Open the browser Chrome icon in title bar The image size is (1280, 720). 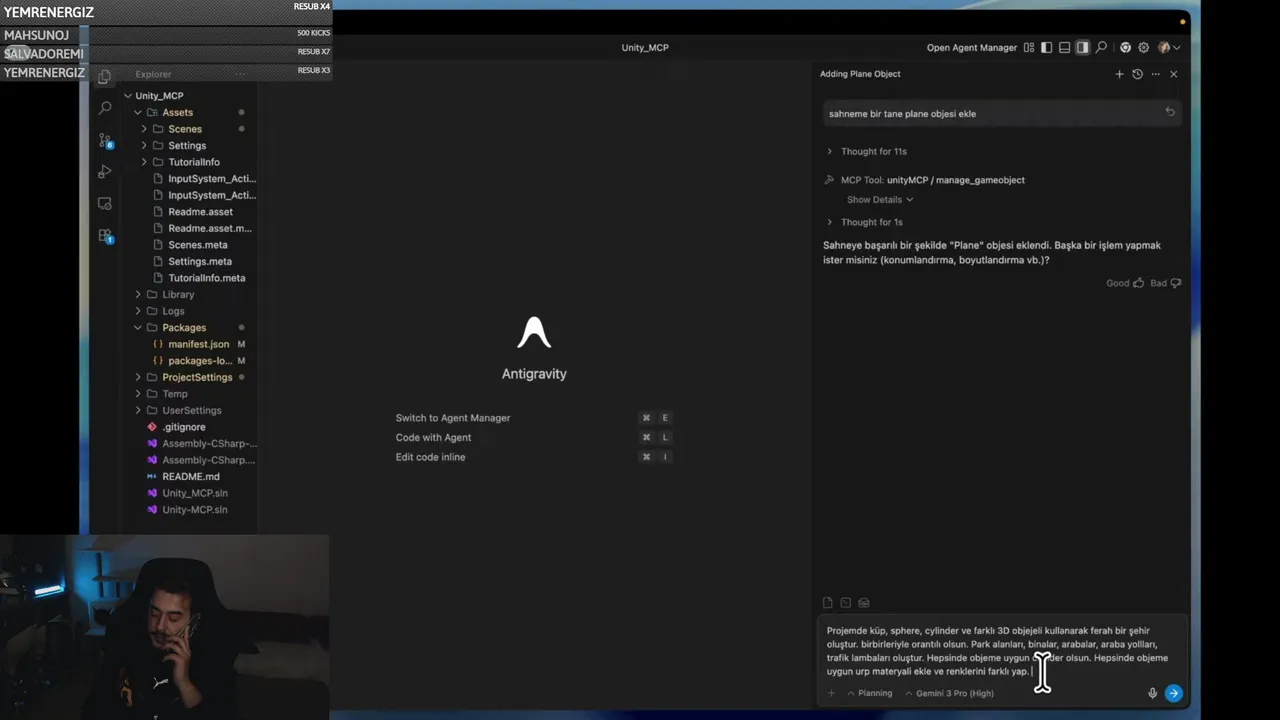[x=1125, y=47]
